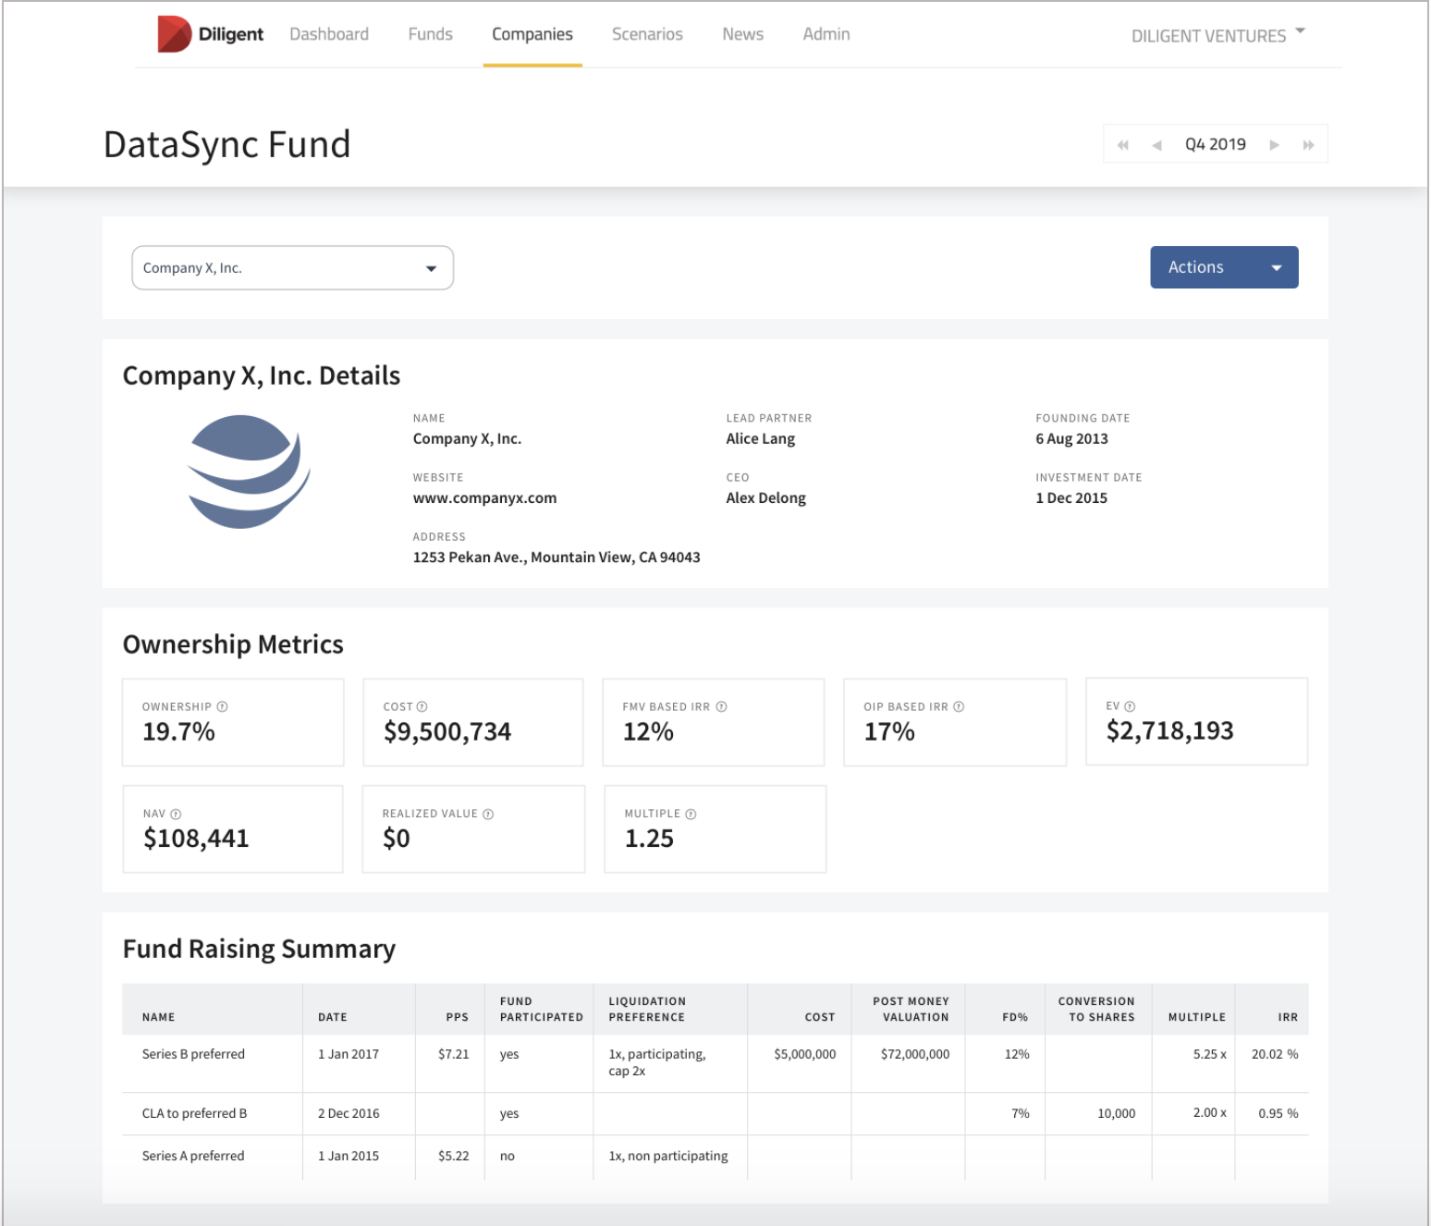1431x1226 pixels.
Task: Jump to first period double-arrow icon
Action: coord(1123,145)
